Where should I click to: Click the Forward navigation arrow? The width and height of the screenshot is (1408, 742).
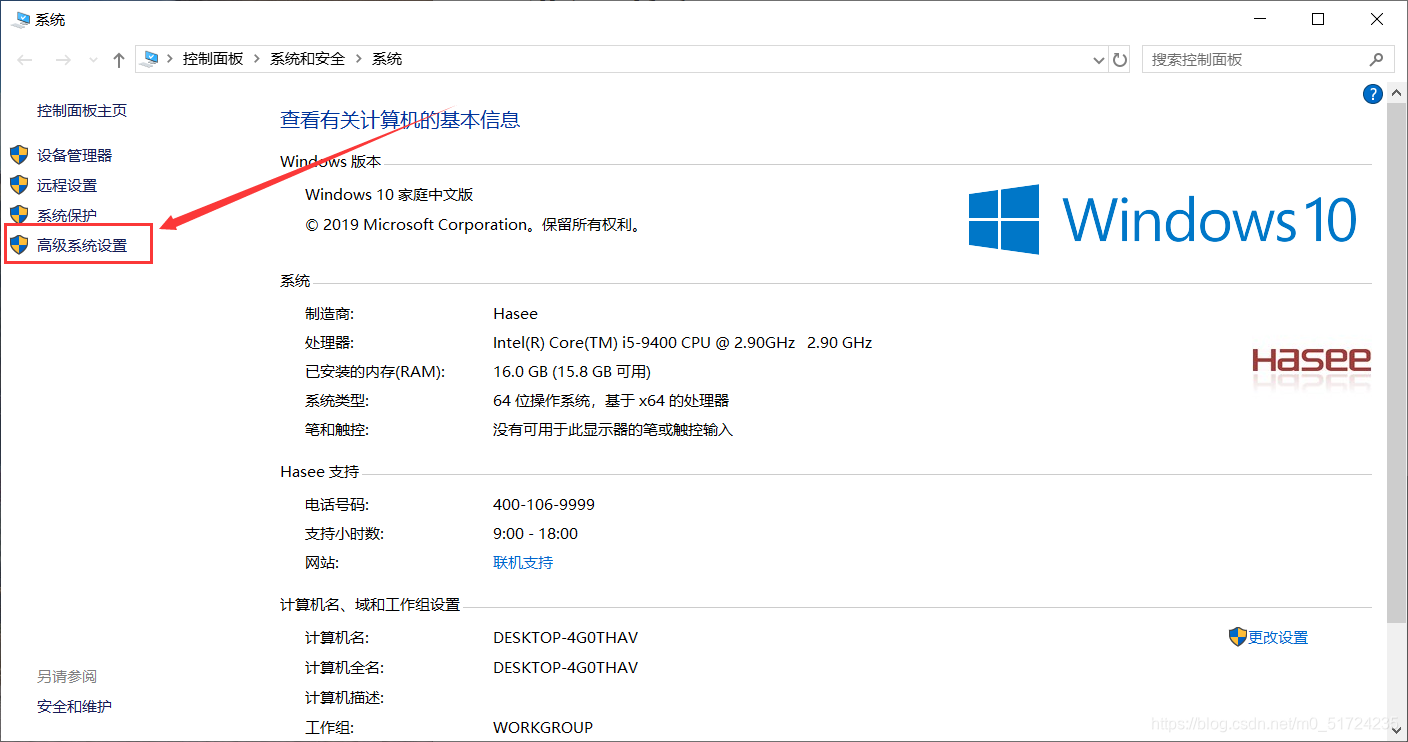point(62,60)
